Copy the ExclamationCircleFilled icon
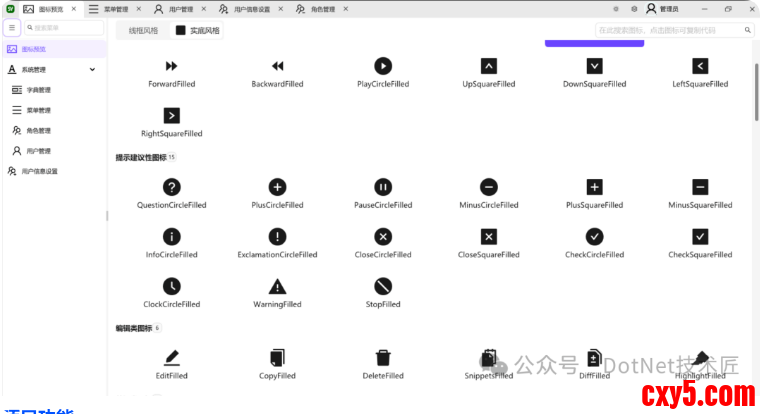Image resolution: width=760 pixels, height=414 pixels. click(x=277, y=237)
